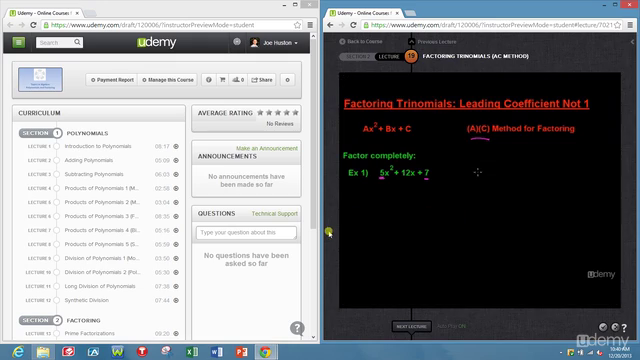
Task: Open the Payment Report button
Action: pyautogui.click(x=112, y=80)
